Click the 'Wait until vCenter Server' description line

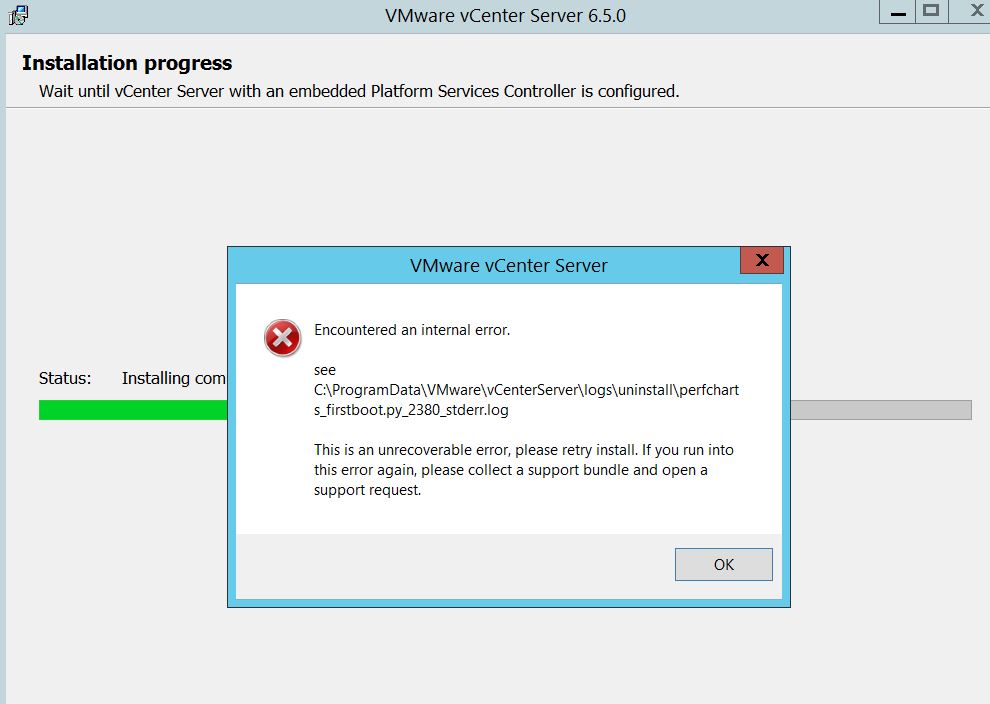(359, 92)
